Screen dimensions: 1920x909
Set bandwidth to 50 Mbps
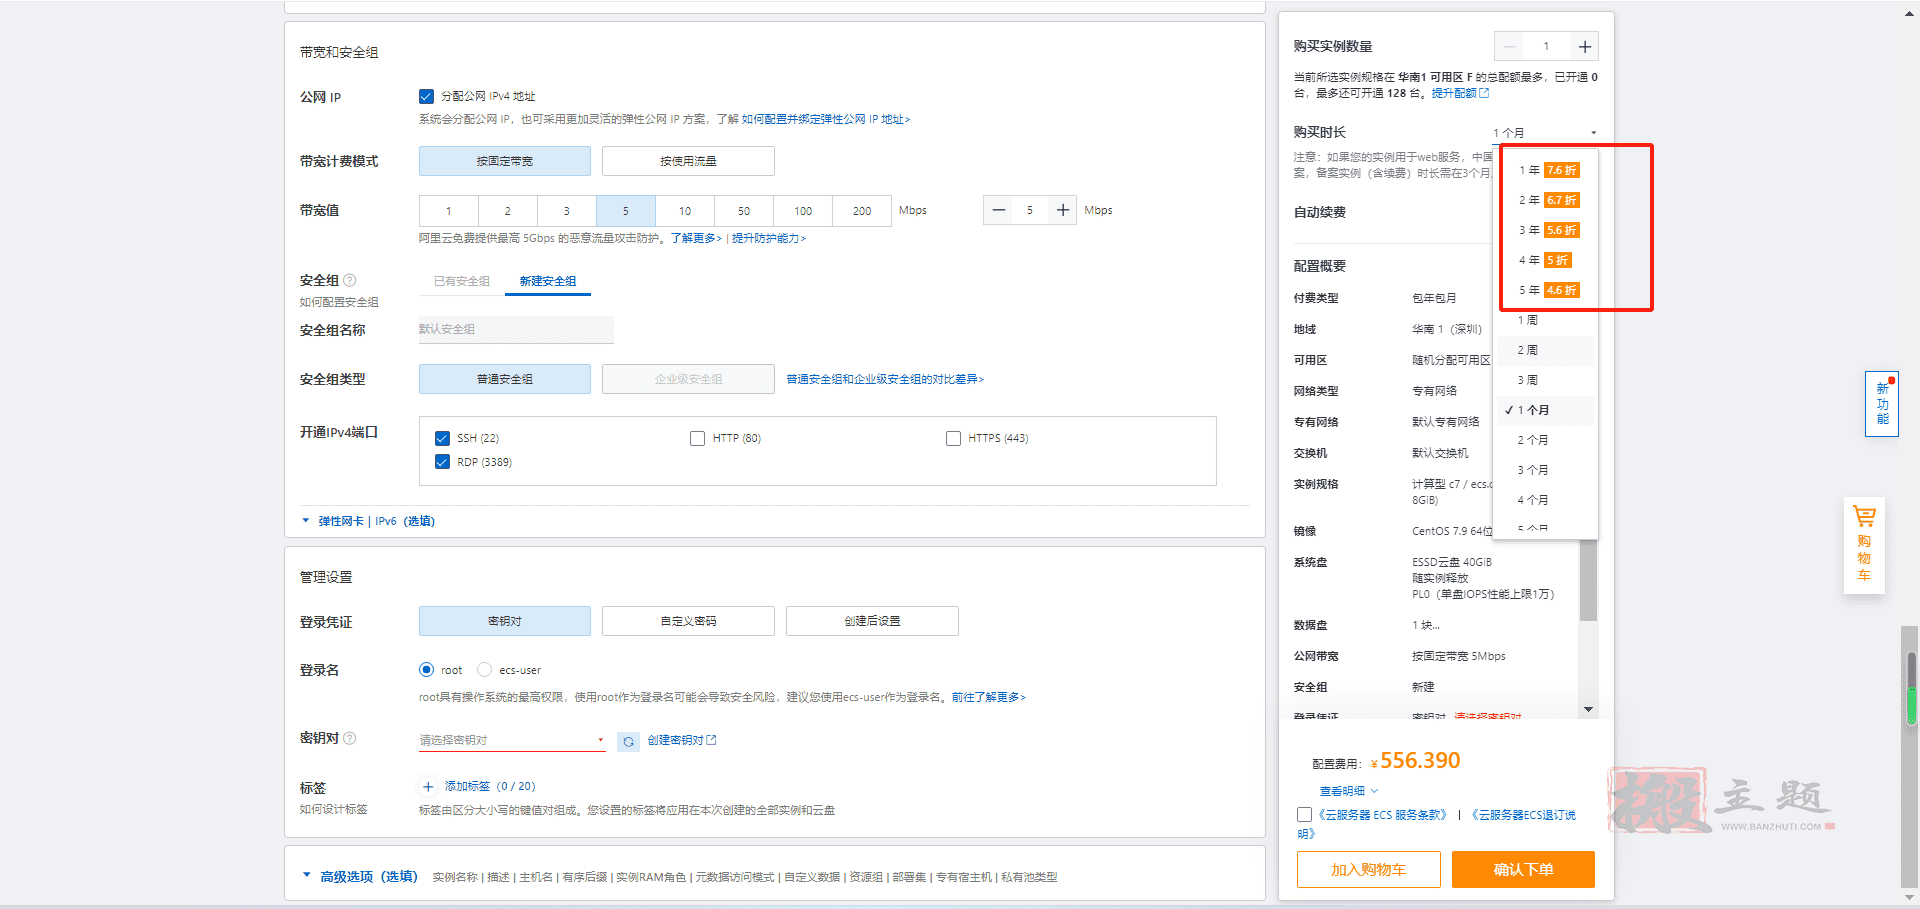(x=744, y=211)
